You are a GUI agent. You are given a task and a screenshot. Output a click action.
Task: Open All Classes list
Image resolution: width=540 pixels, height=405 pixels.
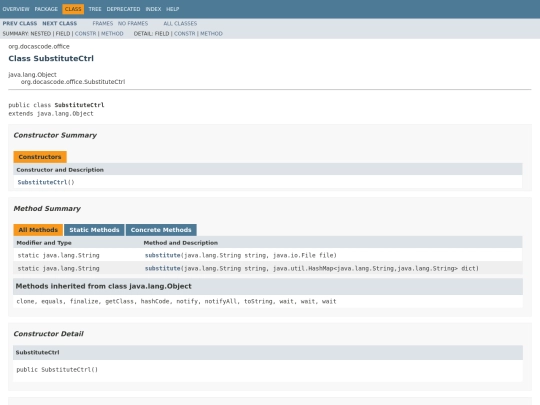tap(180, 23)
